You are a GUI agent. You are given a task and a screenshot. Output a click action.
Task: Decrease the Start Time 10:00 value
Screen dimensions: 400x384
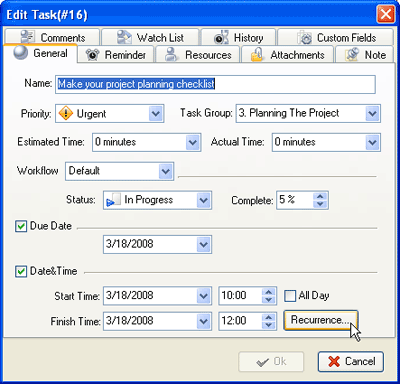[x=269, y=300]
